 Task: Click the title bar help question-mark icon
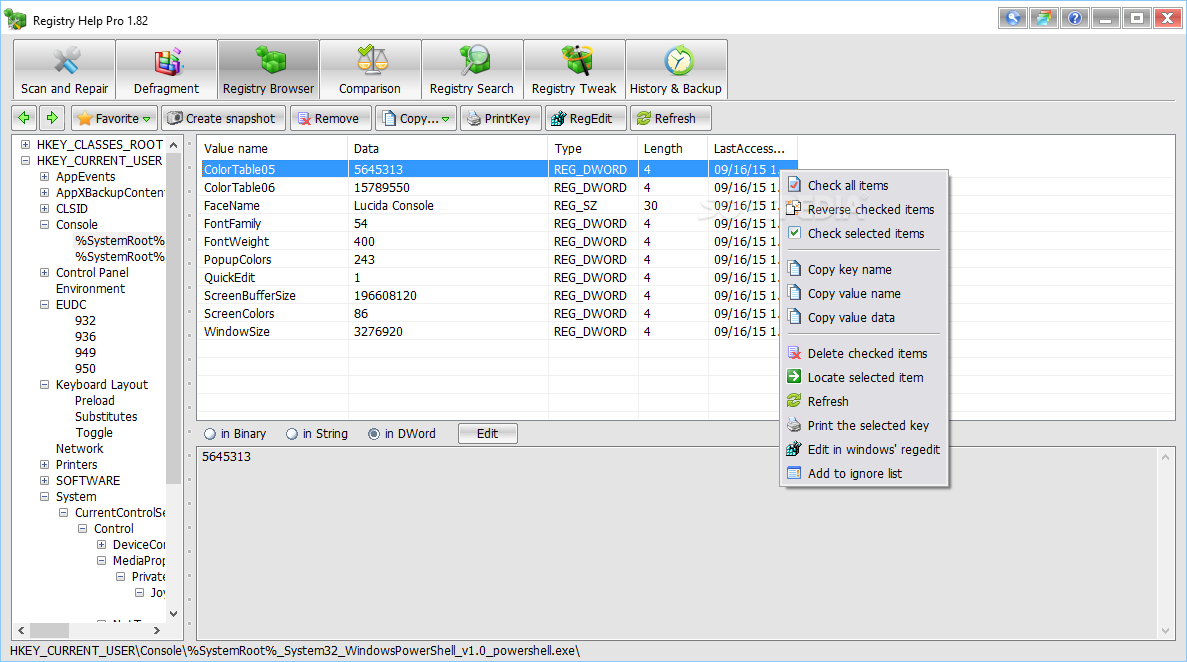[1074, 18]
